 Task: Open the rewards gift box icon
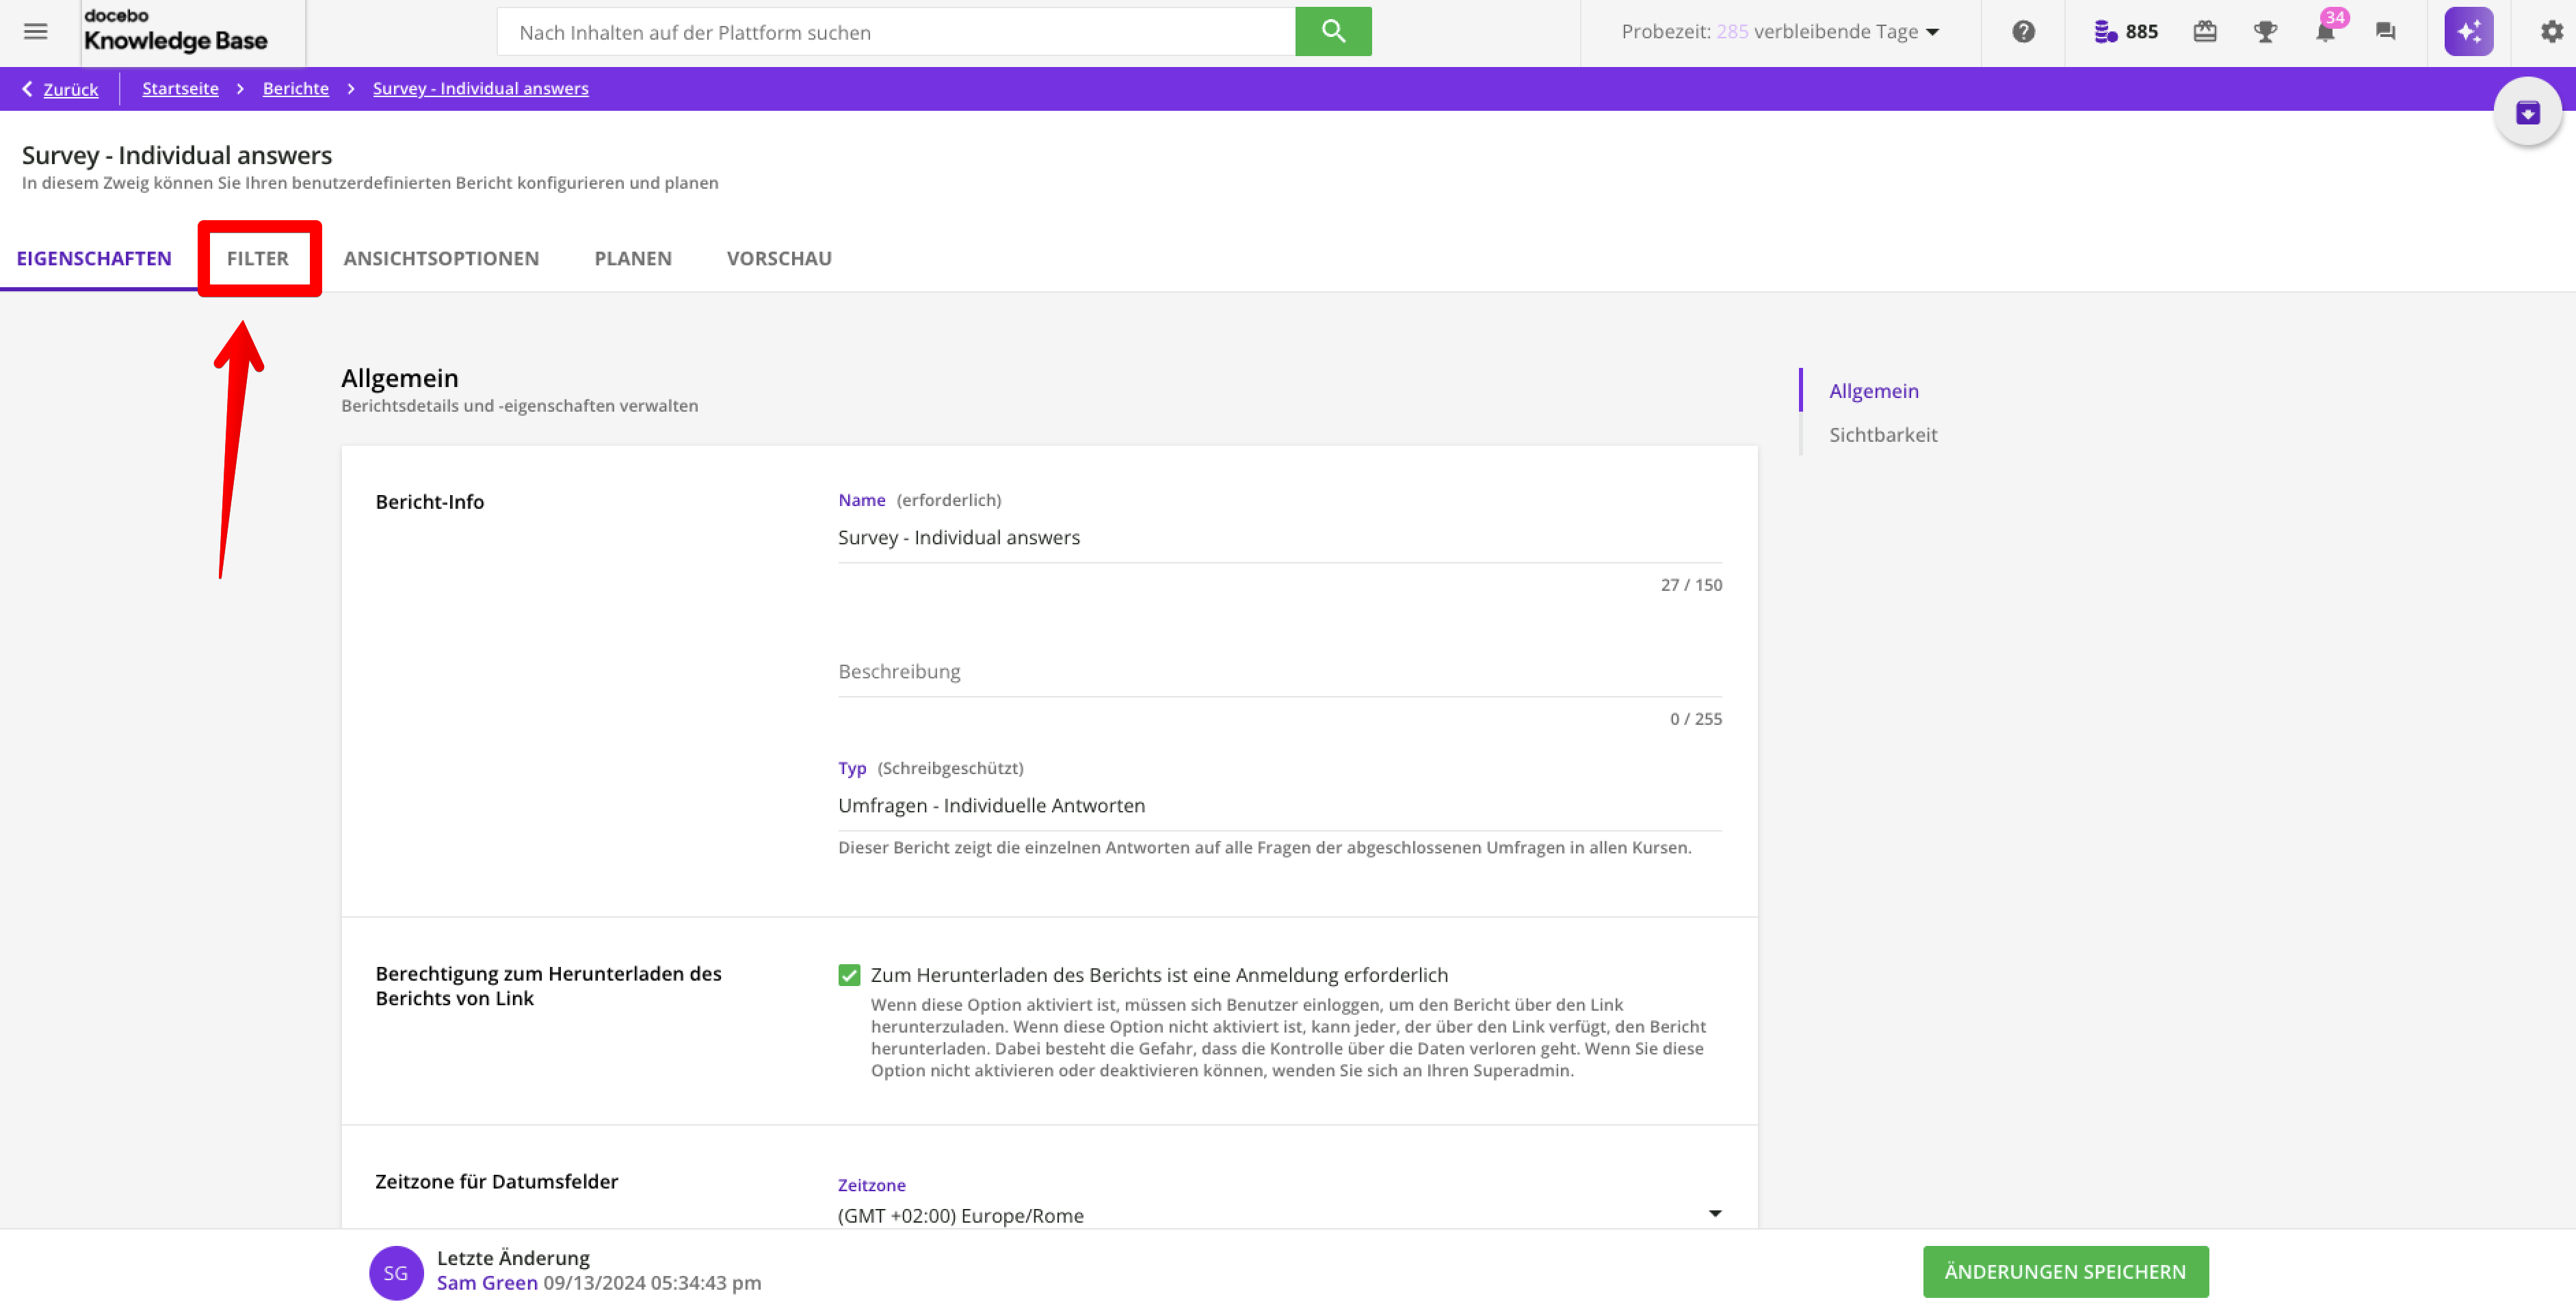point(2204,32)
